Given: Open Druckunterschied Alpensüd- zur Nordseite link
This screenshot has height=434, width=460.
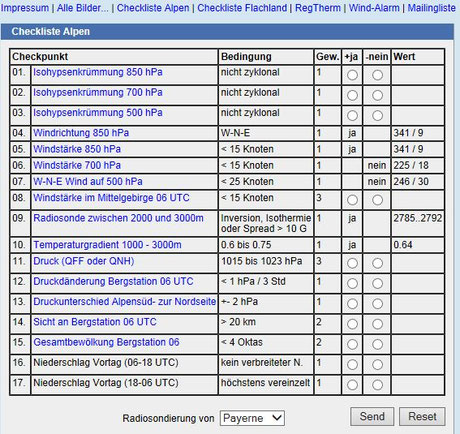Looking at the screenshot, I should (125, 301).
